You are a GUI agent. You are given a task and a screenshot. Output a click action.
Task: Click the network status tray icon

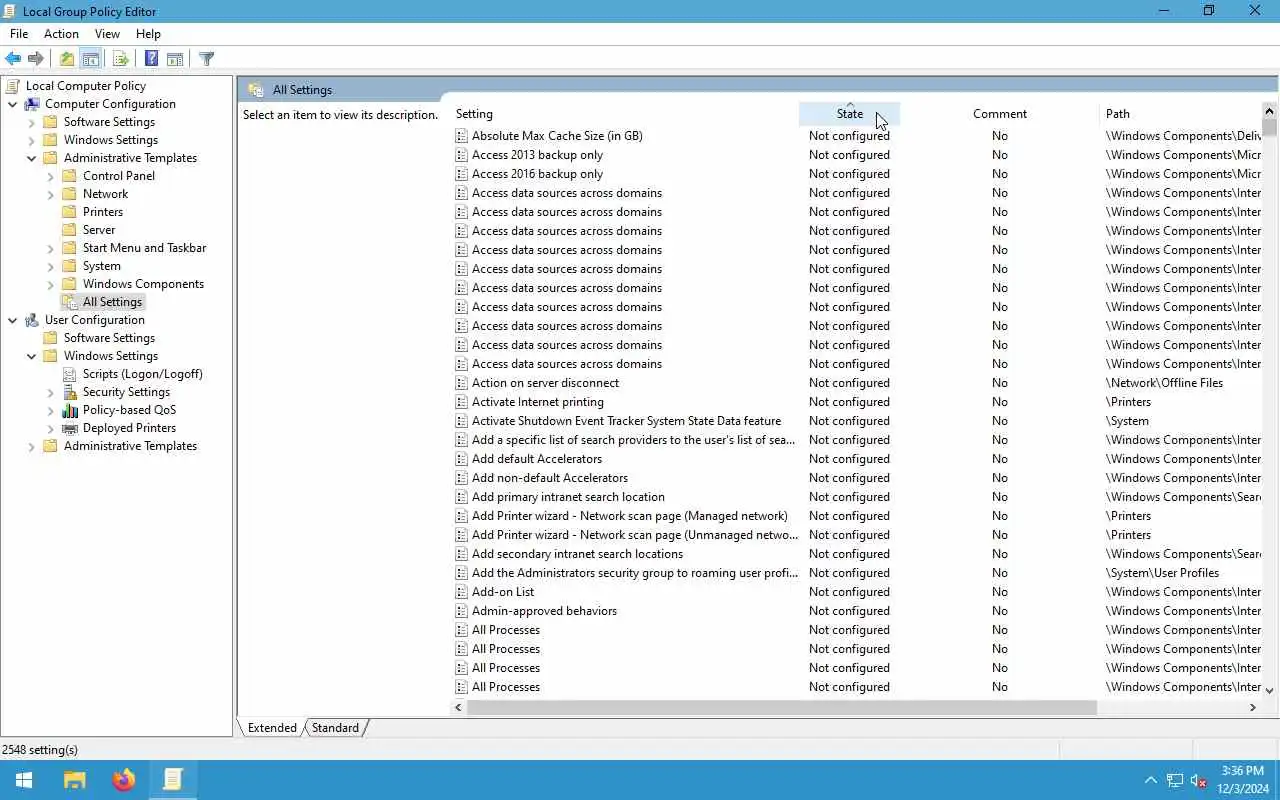1175,780
